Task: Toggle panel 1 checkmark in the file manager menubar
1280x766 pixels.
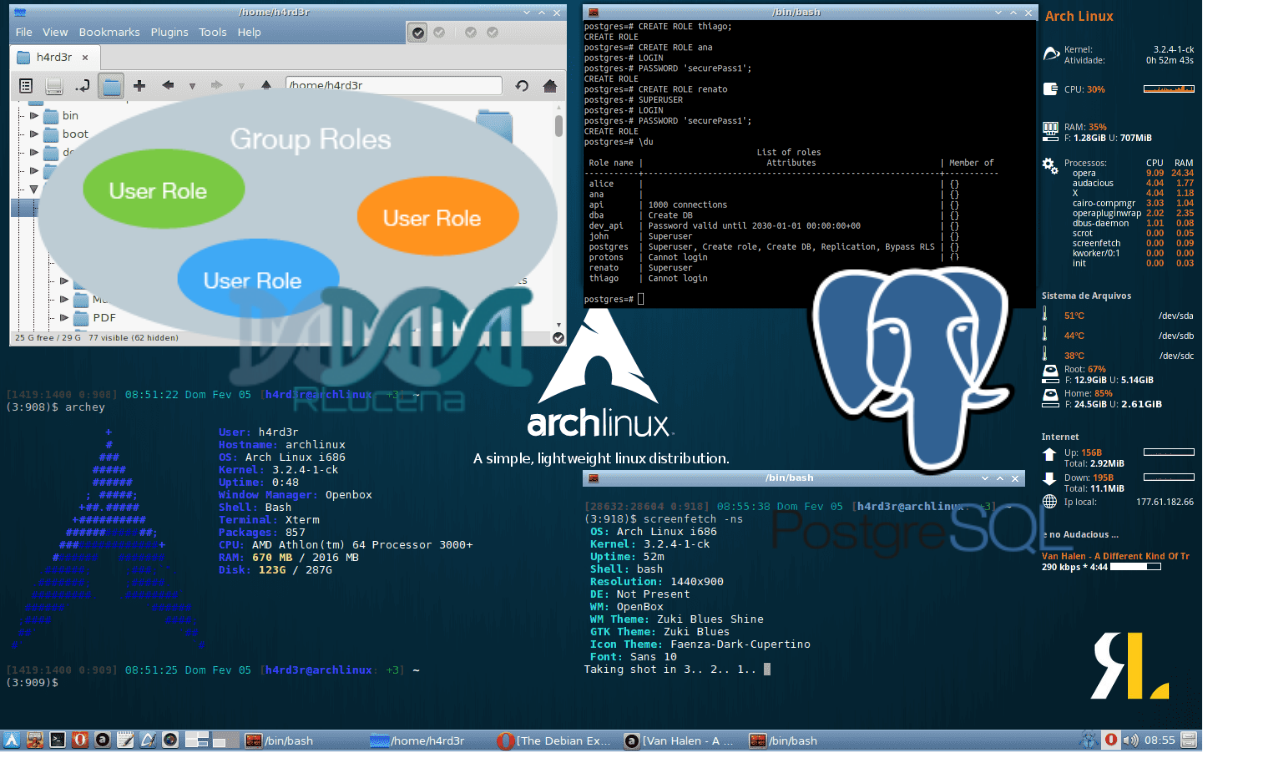Action: (x=419, y=33)
